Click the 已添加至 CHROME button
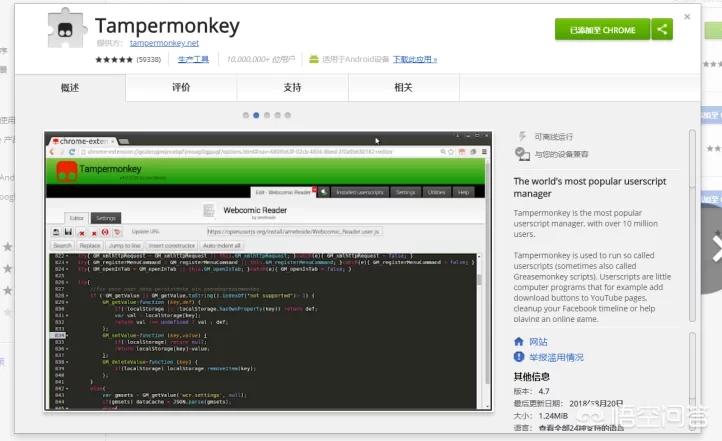The width and height of the screenshot is (722, 441). (602, 29)
